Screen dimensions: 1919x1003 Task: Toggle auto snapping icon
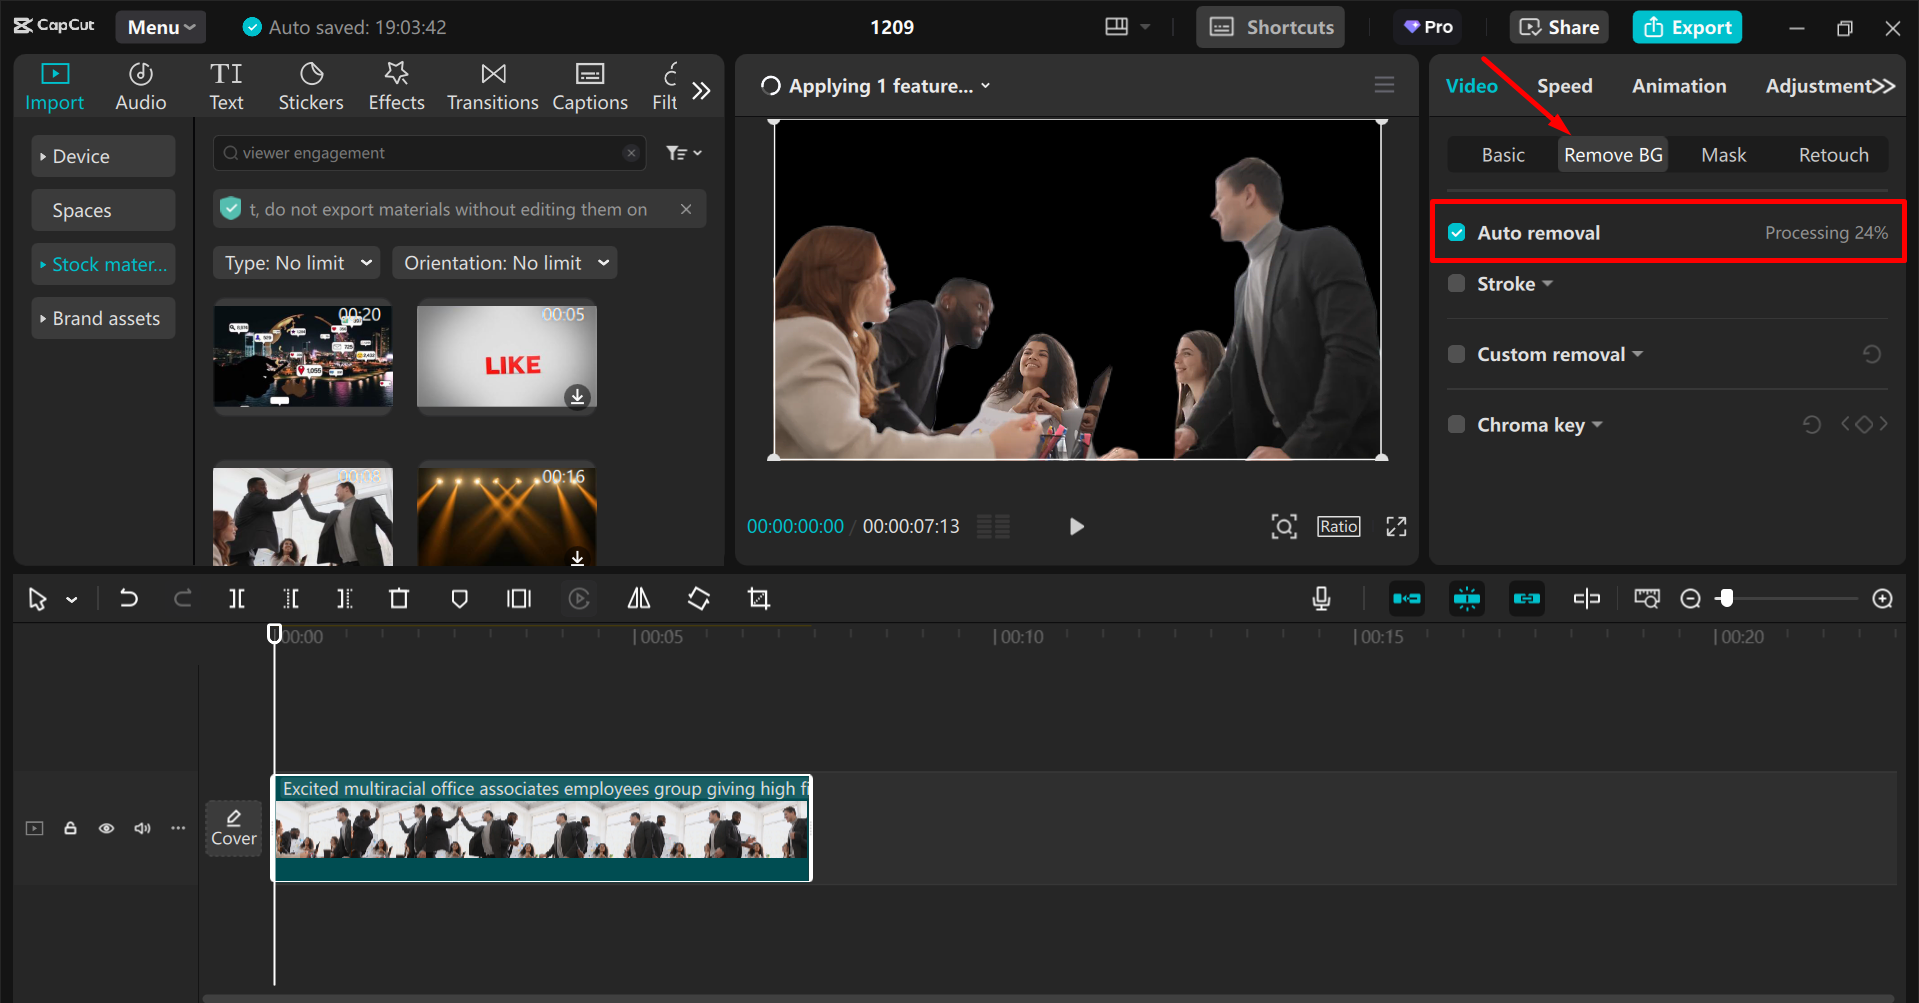(x=1467, y=598)
